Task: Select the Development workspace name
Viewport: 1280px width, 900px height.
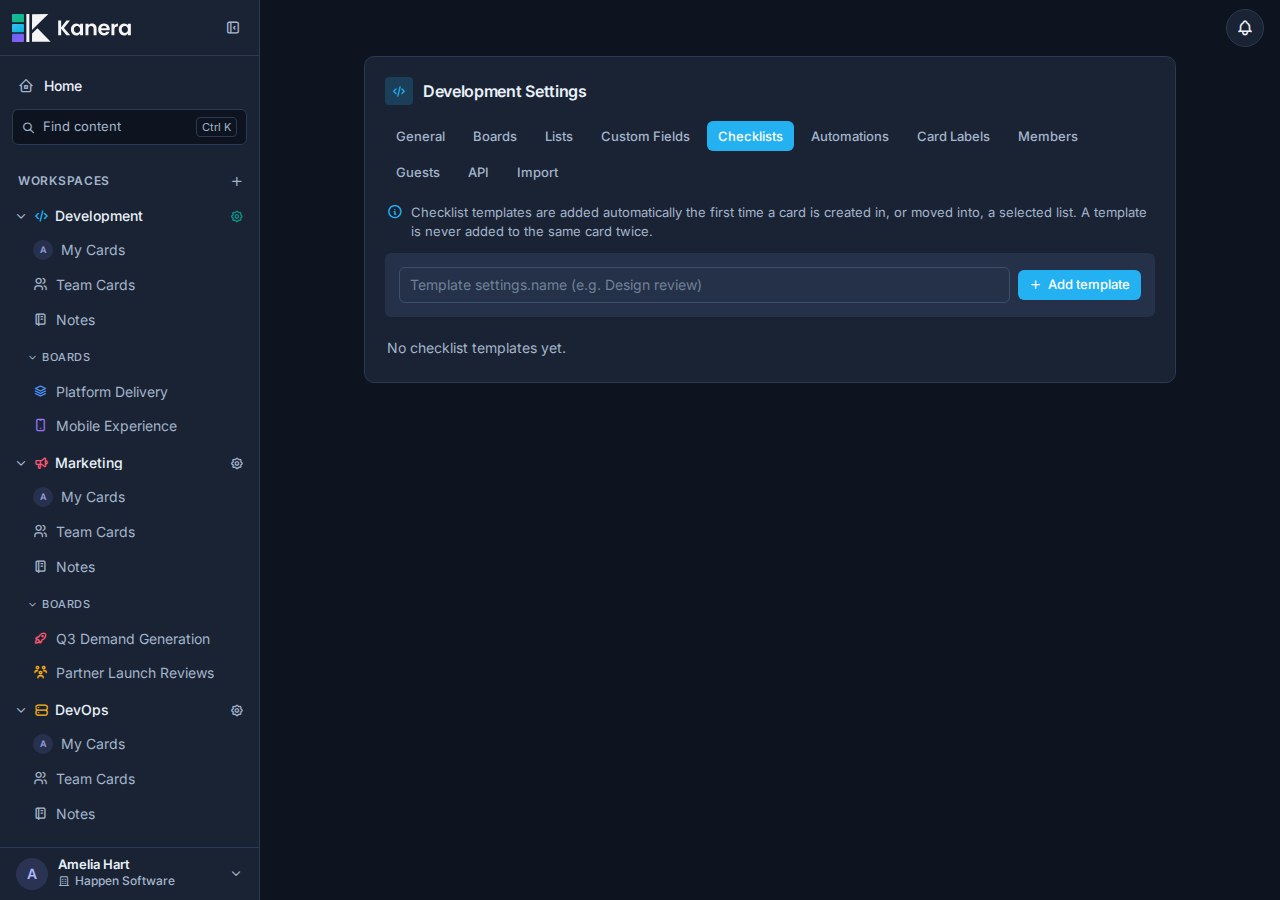Action: pos(99,216)
